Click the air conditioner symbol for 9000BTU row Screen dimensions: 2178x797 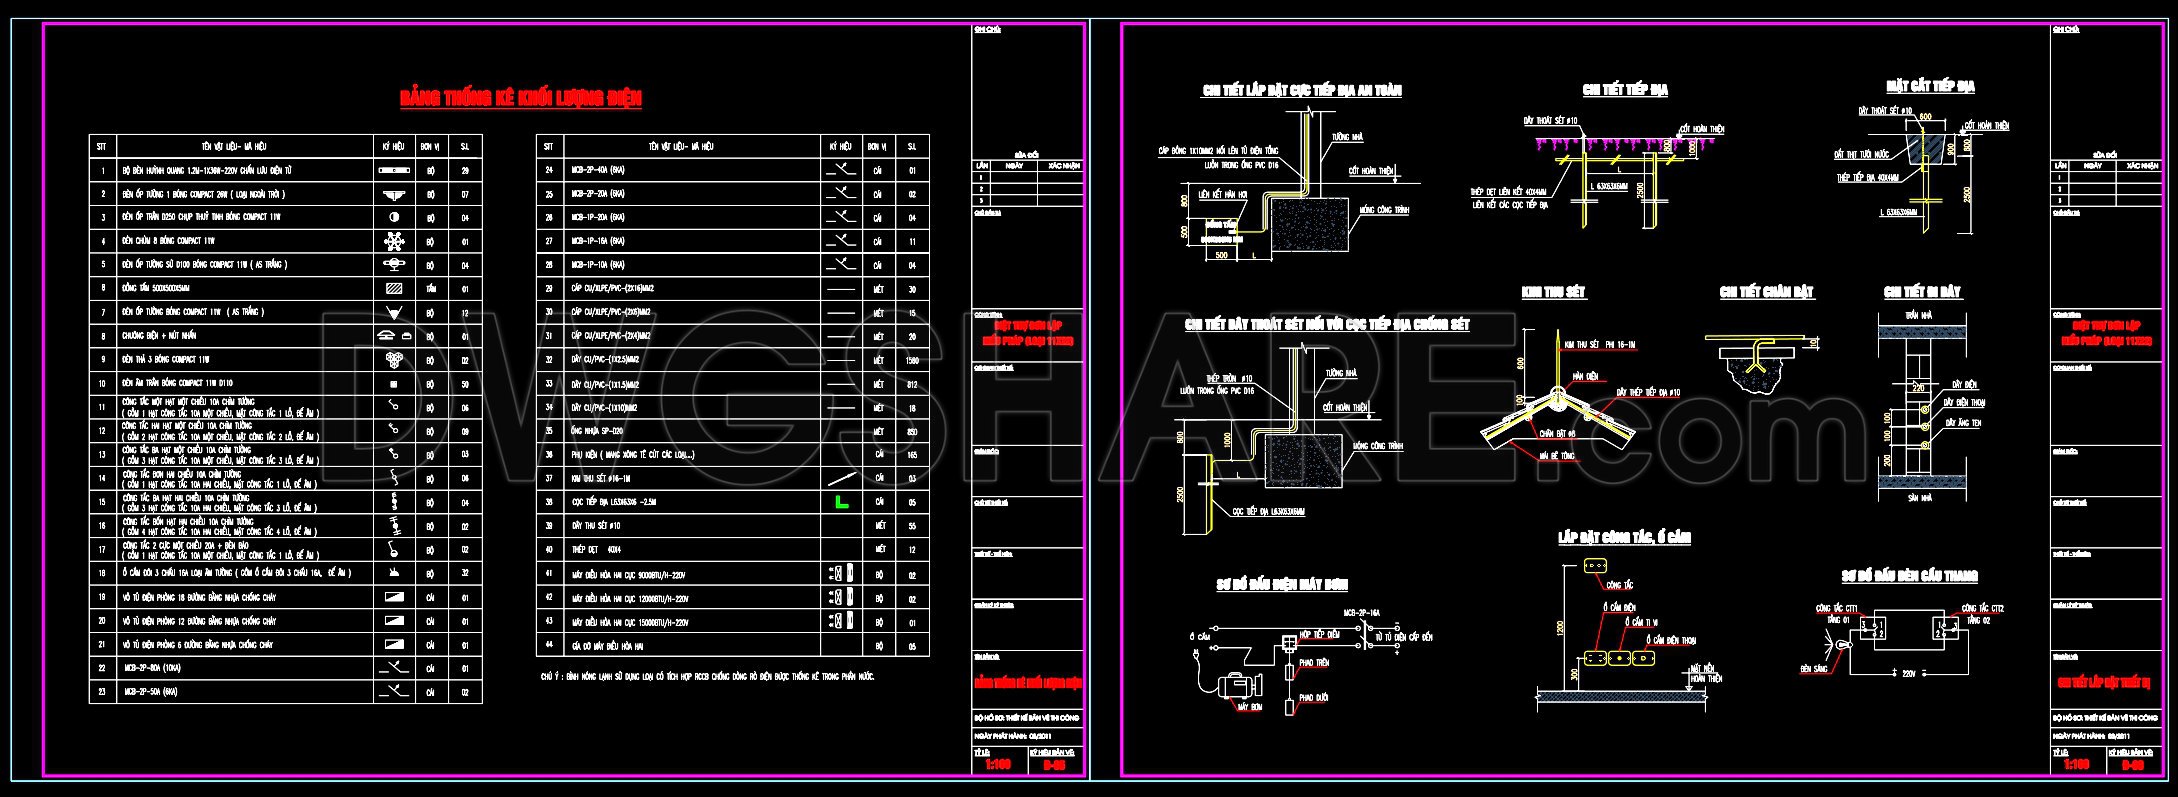click(x=842, y=574)
